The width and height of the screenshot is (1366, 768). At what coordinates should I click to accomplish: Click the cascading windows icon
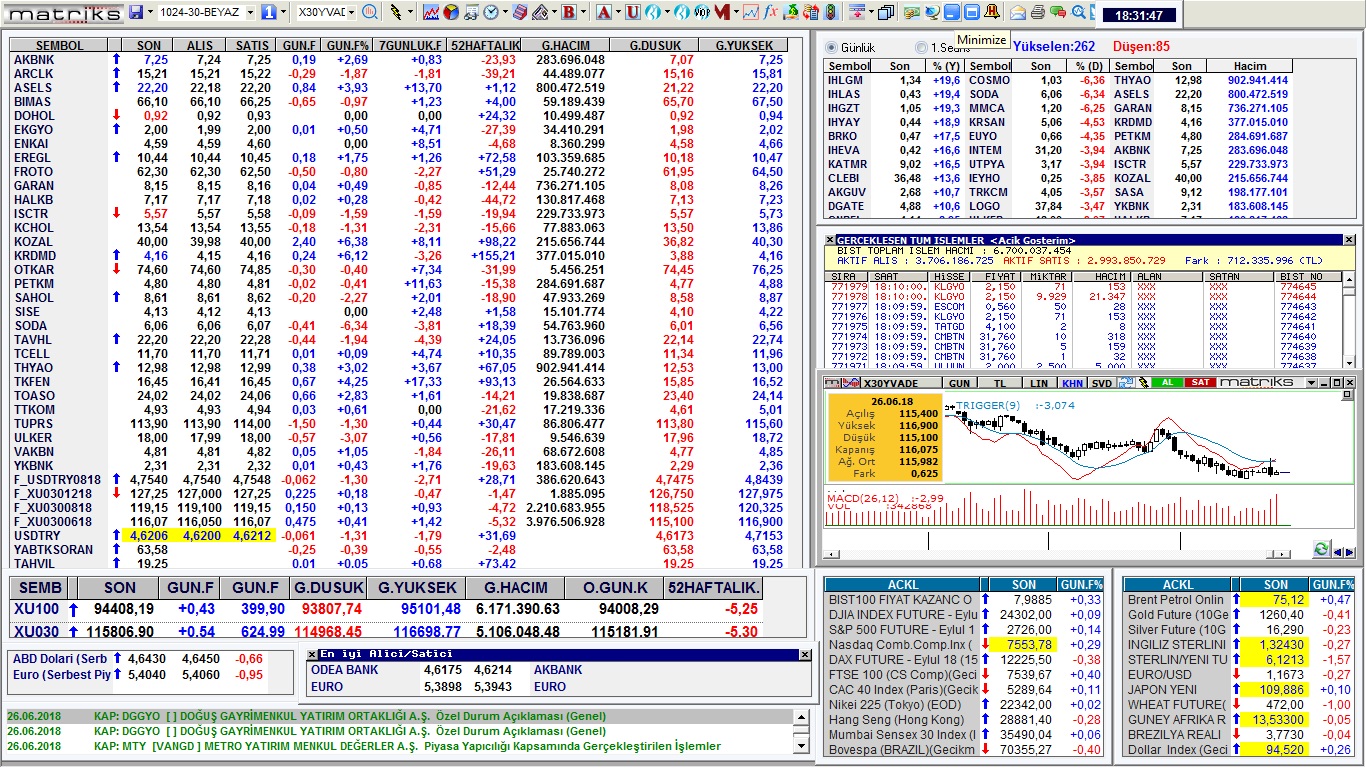coord(885,12)
